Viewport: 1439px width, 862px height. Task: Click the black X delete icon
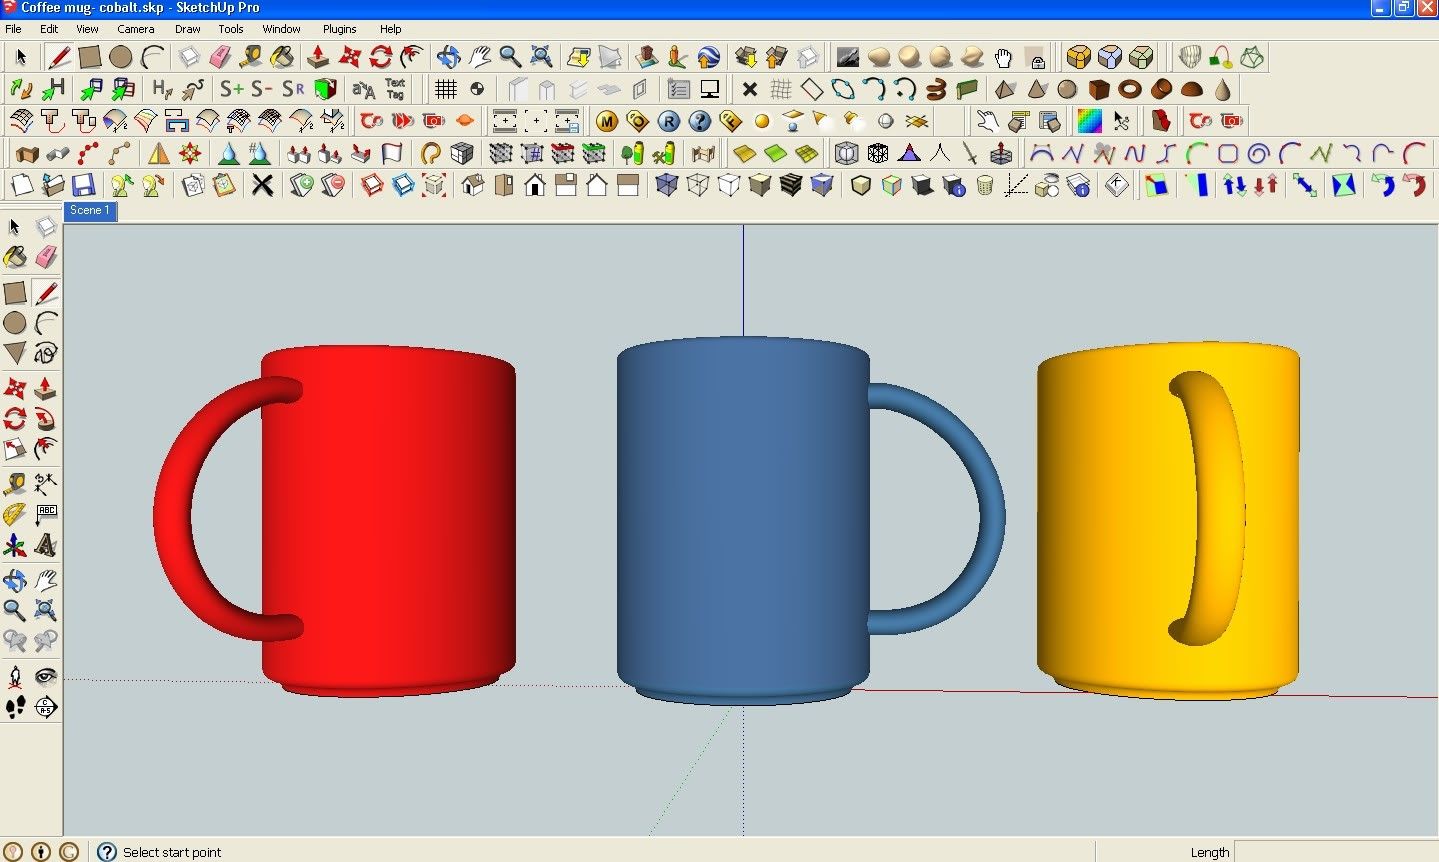click(262, 185)
